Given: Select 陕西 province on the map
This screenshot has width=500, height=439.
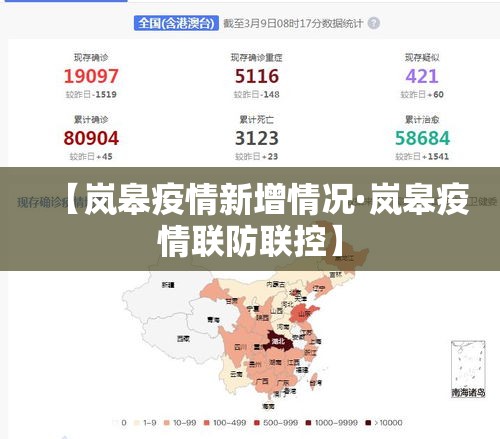Looking at the screenshot, I should [262, 318].
